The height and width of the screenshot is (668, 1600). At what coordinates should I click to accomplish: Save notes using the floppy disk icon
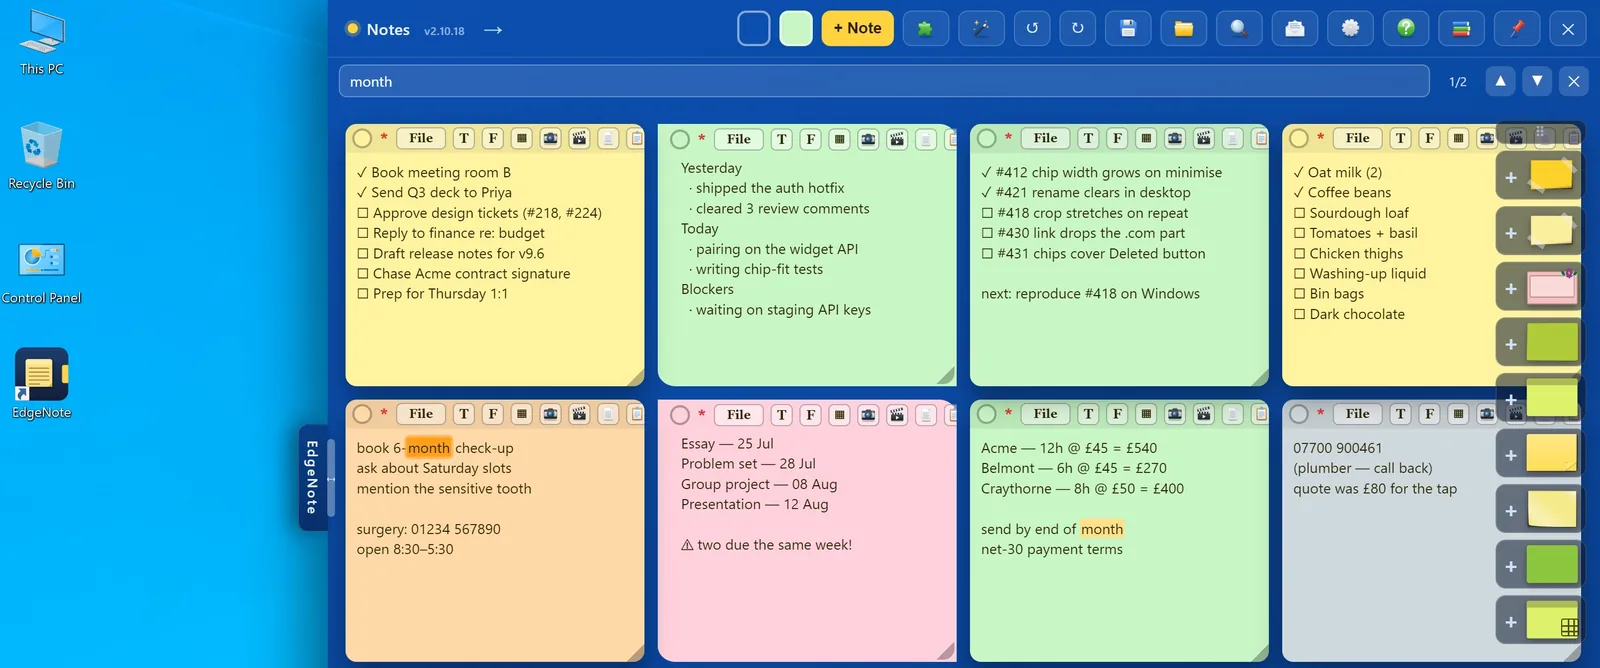tap(1128, 29)
